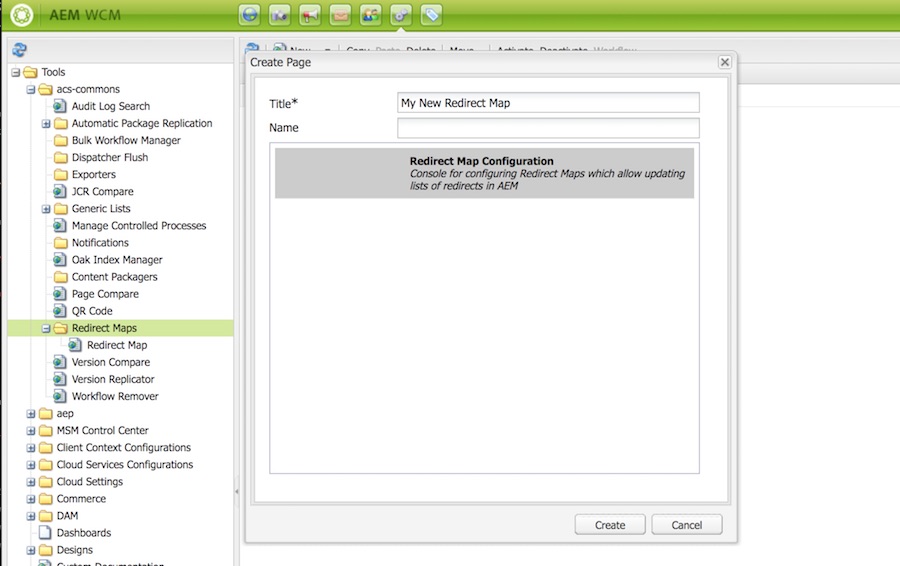
Task: Click Page Compare page icon
Action: [x=60, y=293]
